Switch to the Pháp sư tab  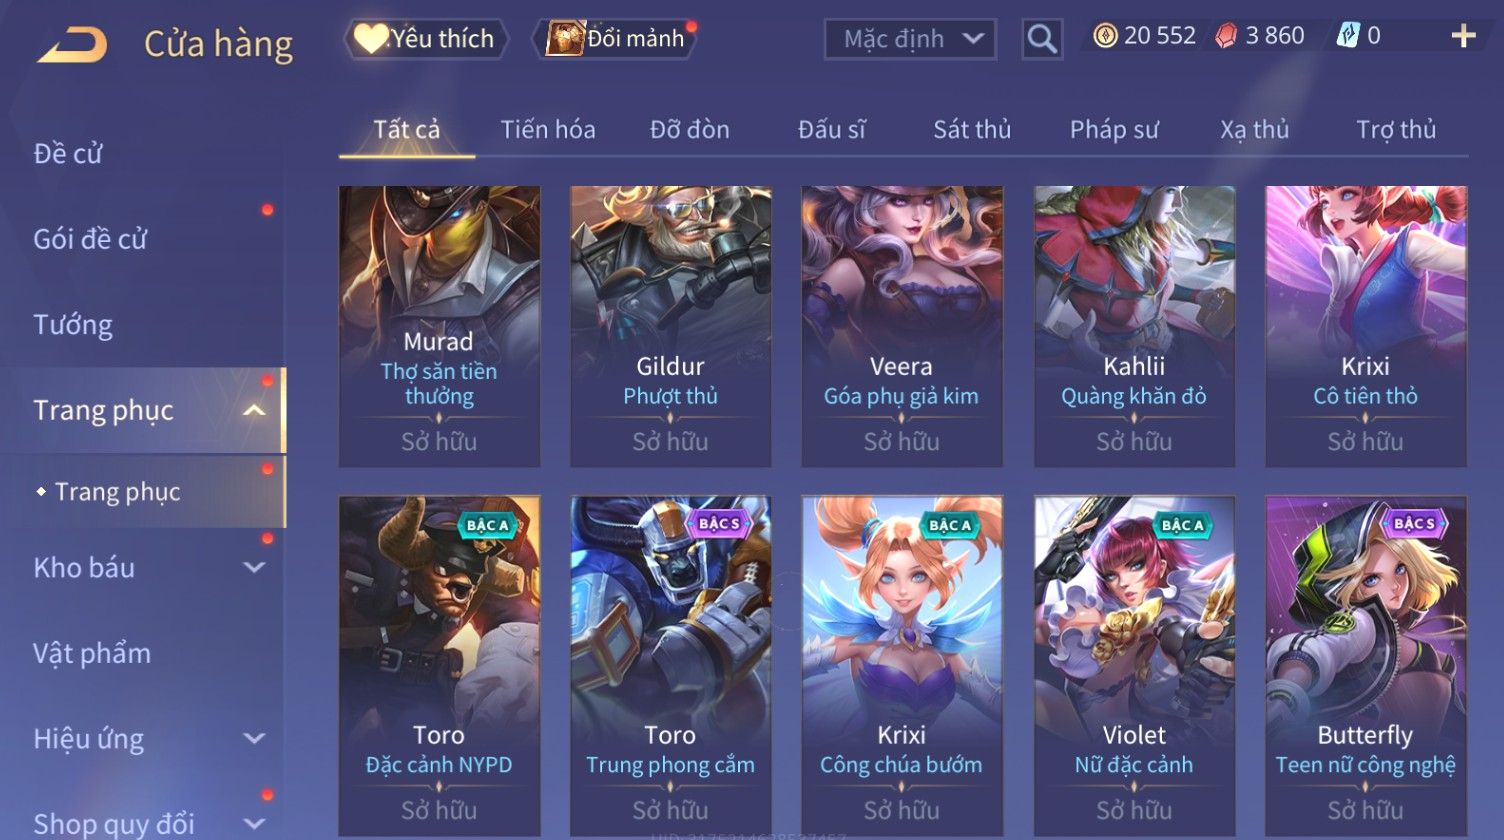click(x=1114, y=129)
